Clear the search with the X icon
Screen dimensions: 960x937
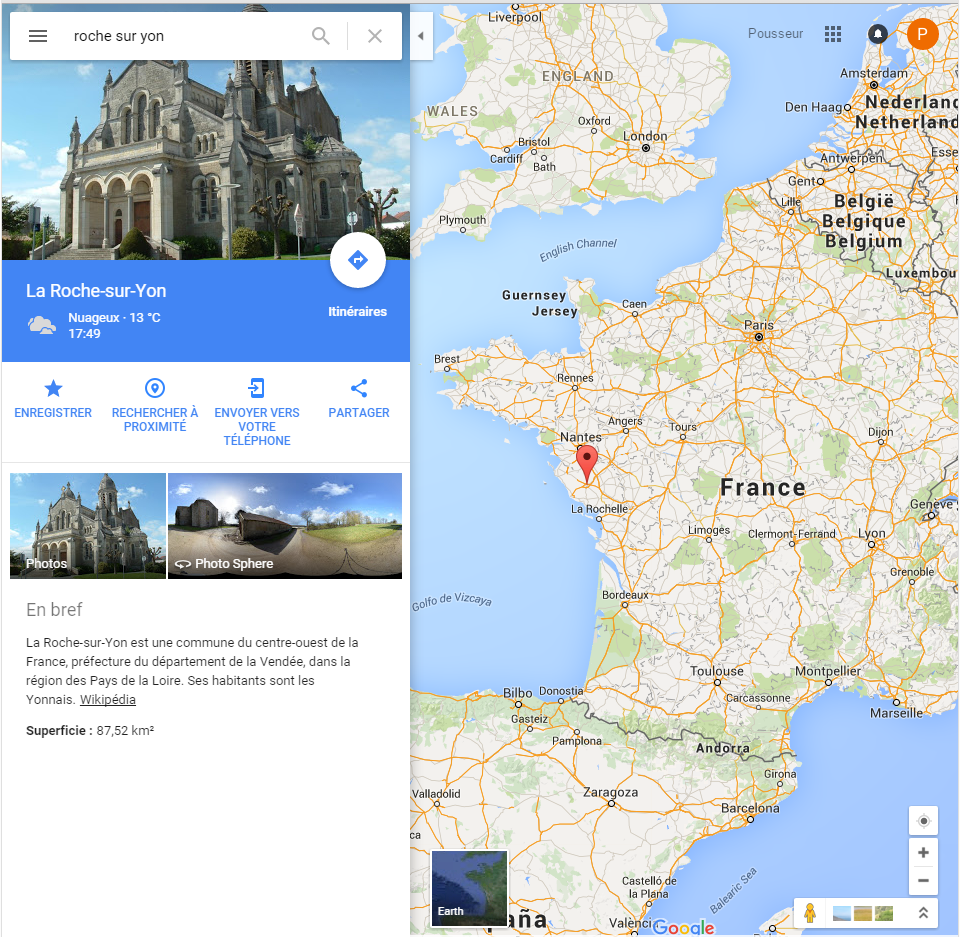tap(375, 36)
